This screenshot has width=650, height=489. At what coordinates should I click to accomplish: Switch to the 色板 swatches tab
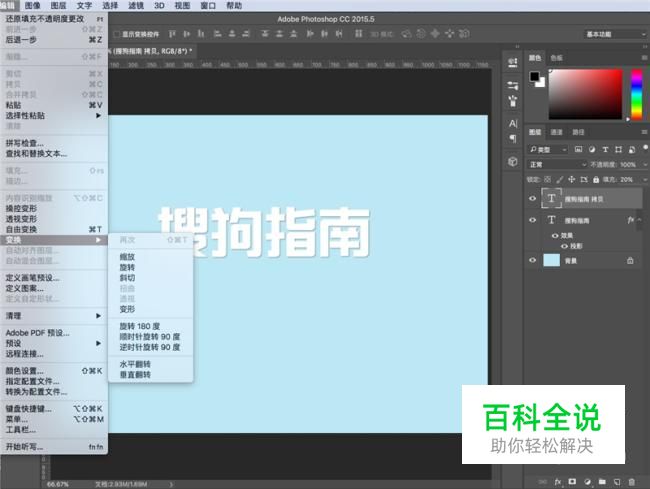556,58
